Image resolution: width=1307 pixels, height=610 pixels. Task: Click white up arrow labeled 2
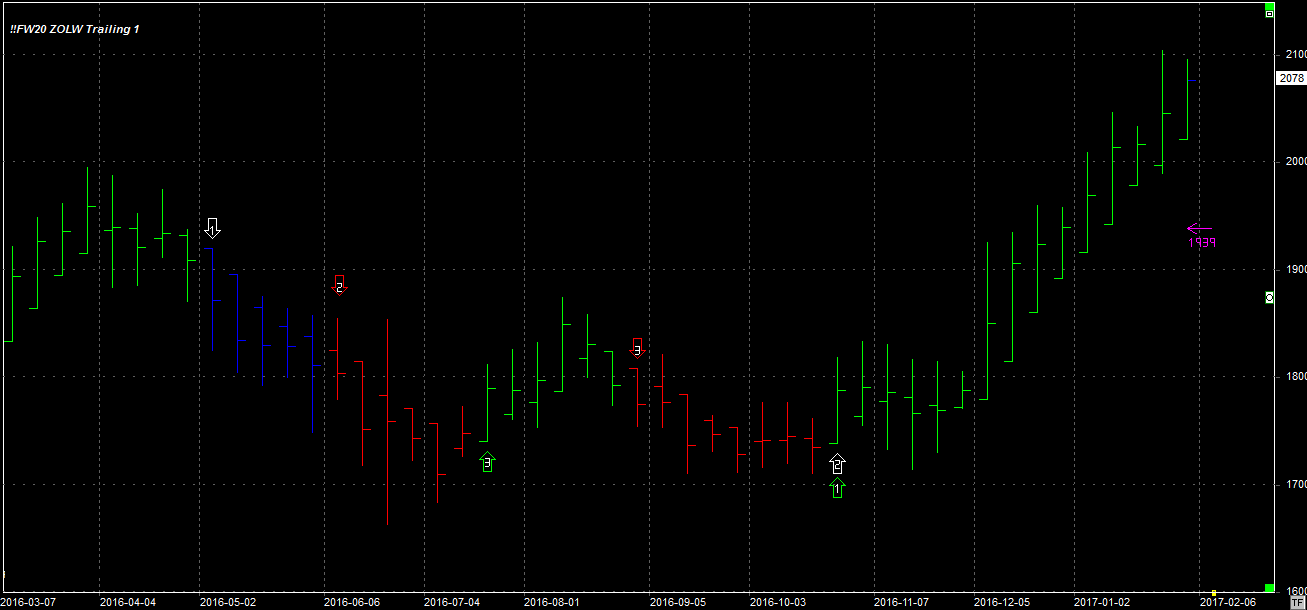837,464
